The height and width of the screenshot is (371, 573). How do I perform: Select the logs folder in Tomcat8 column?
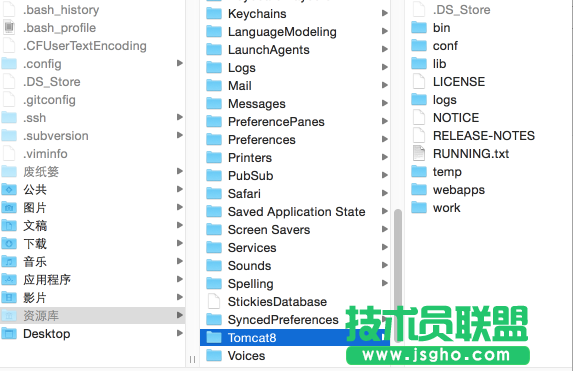tap(445, 100)
